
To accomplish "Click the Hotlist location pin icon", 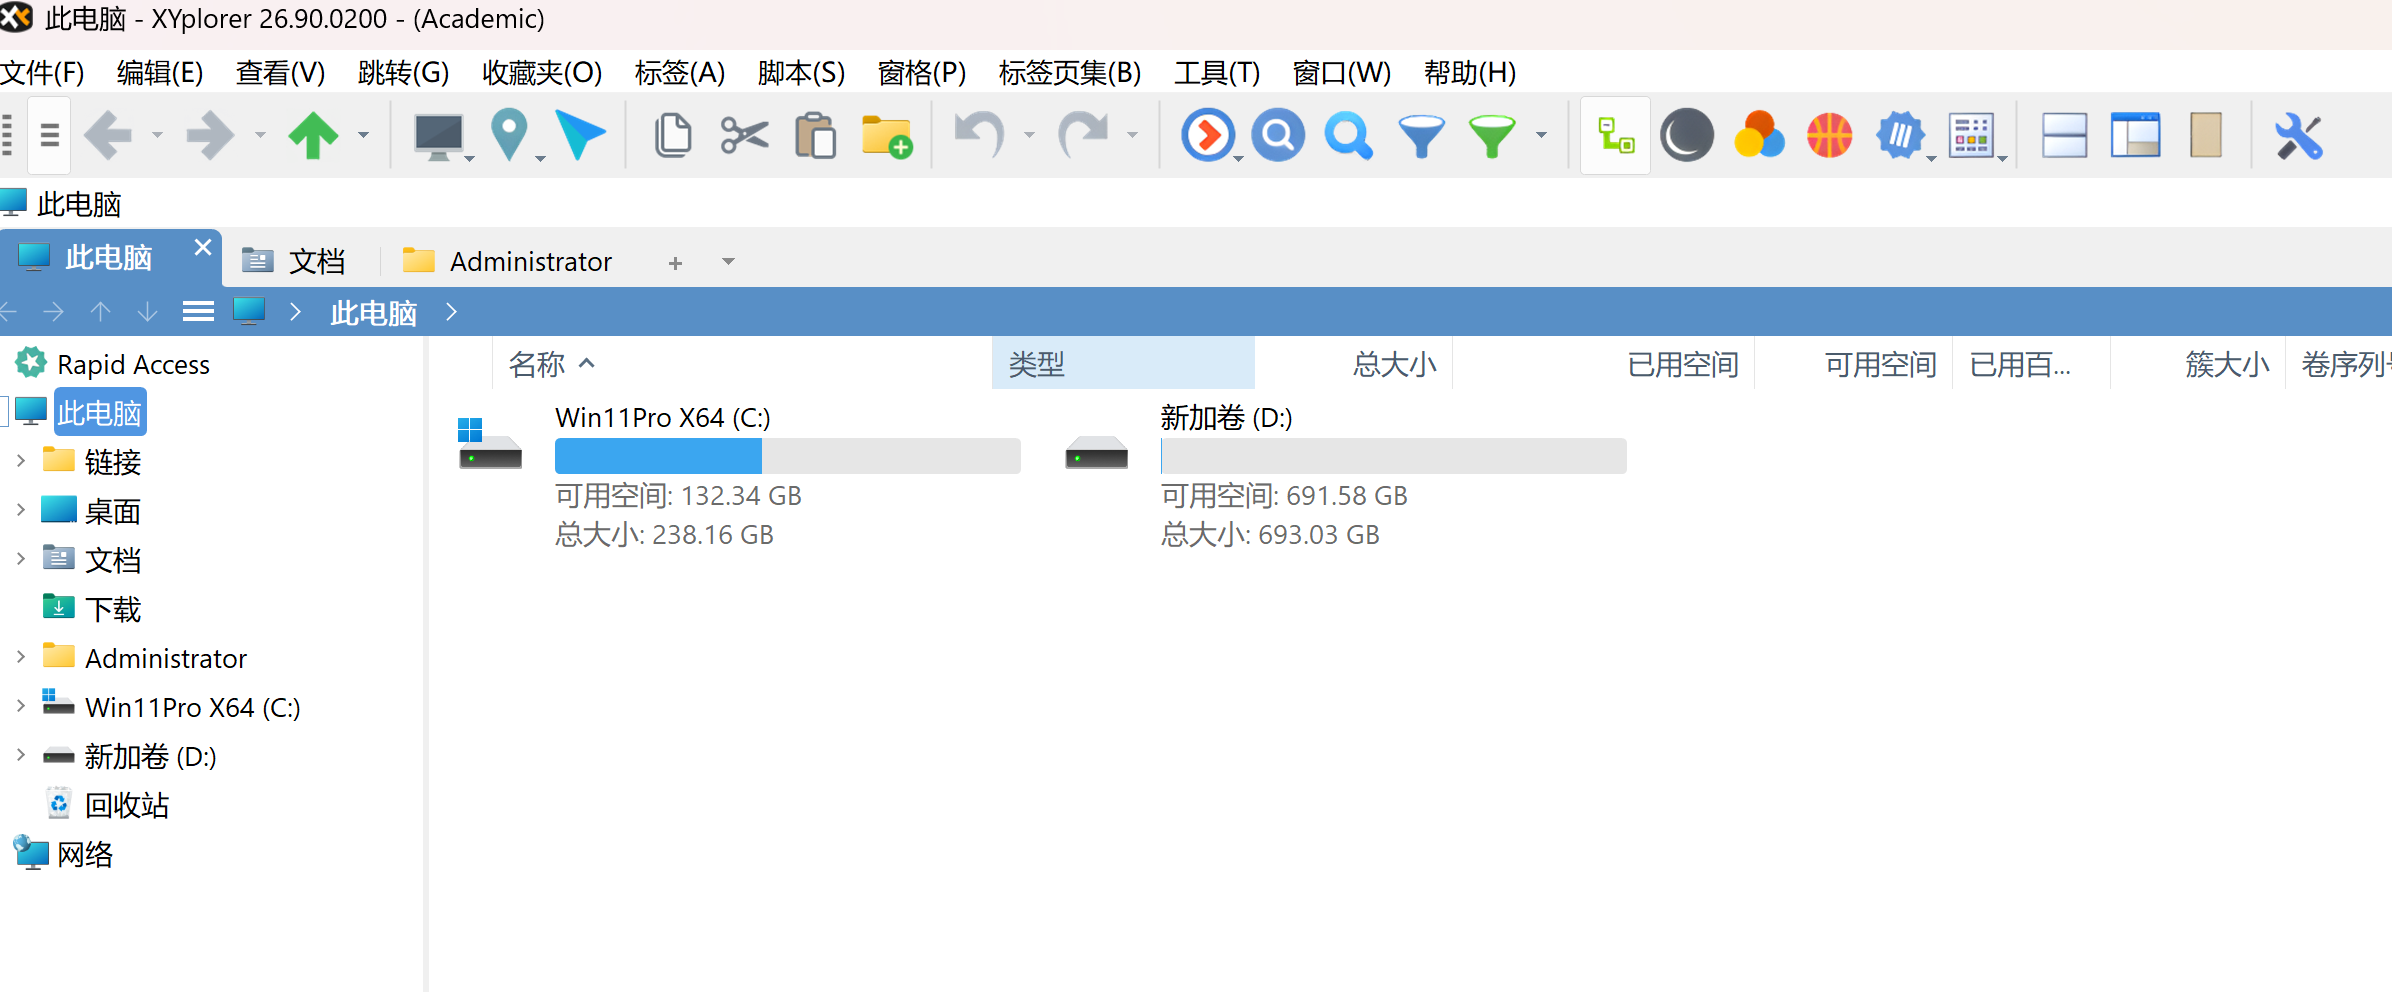I will (x=510, y=135).
